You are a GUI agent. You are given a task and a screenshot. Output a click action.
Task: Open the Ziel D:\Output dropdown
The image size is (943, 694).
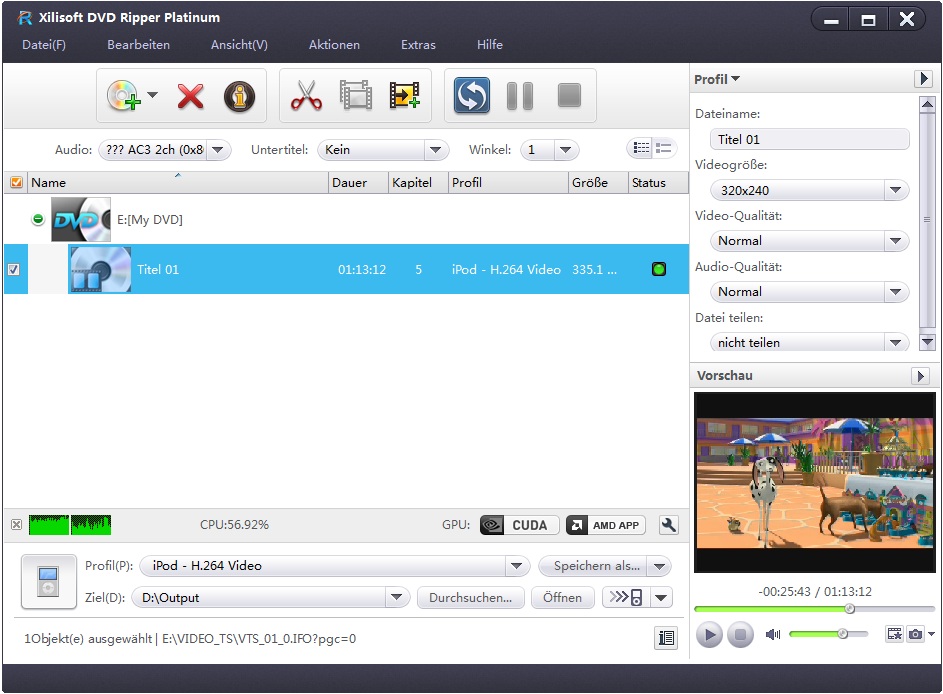point(396,597)
